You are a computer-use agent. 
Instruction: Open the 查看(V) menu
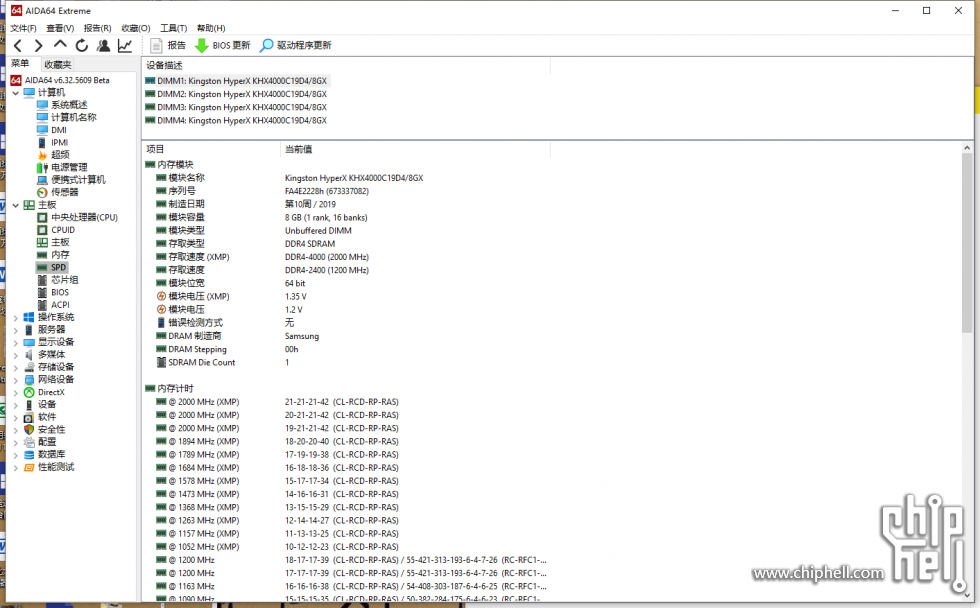[60, 28]
